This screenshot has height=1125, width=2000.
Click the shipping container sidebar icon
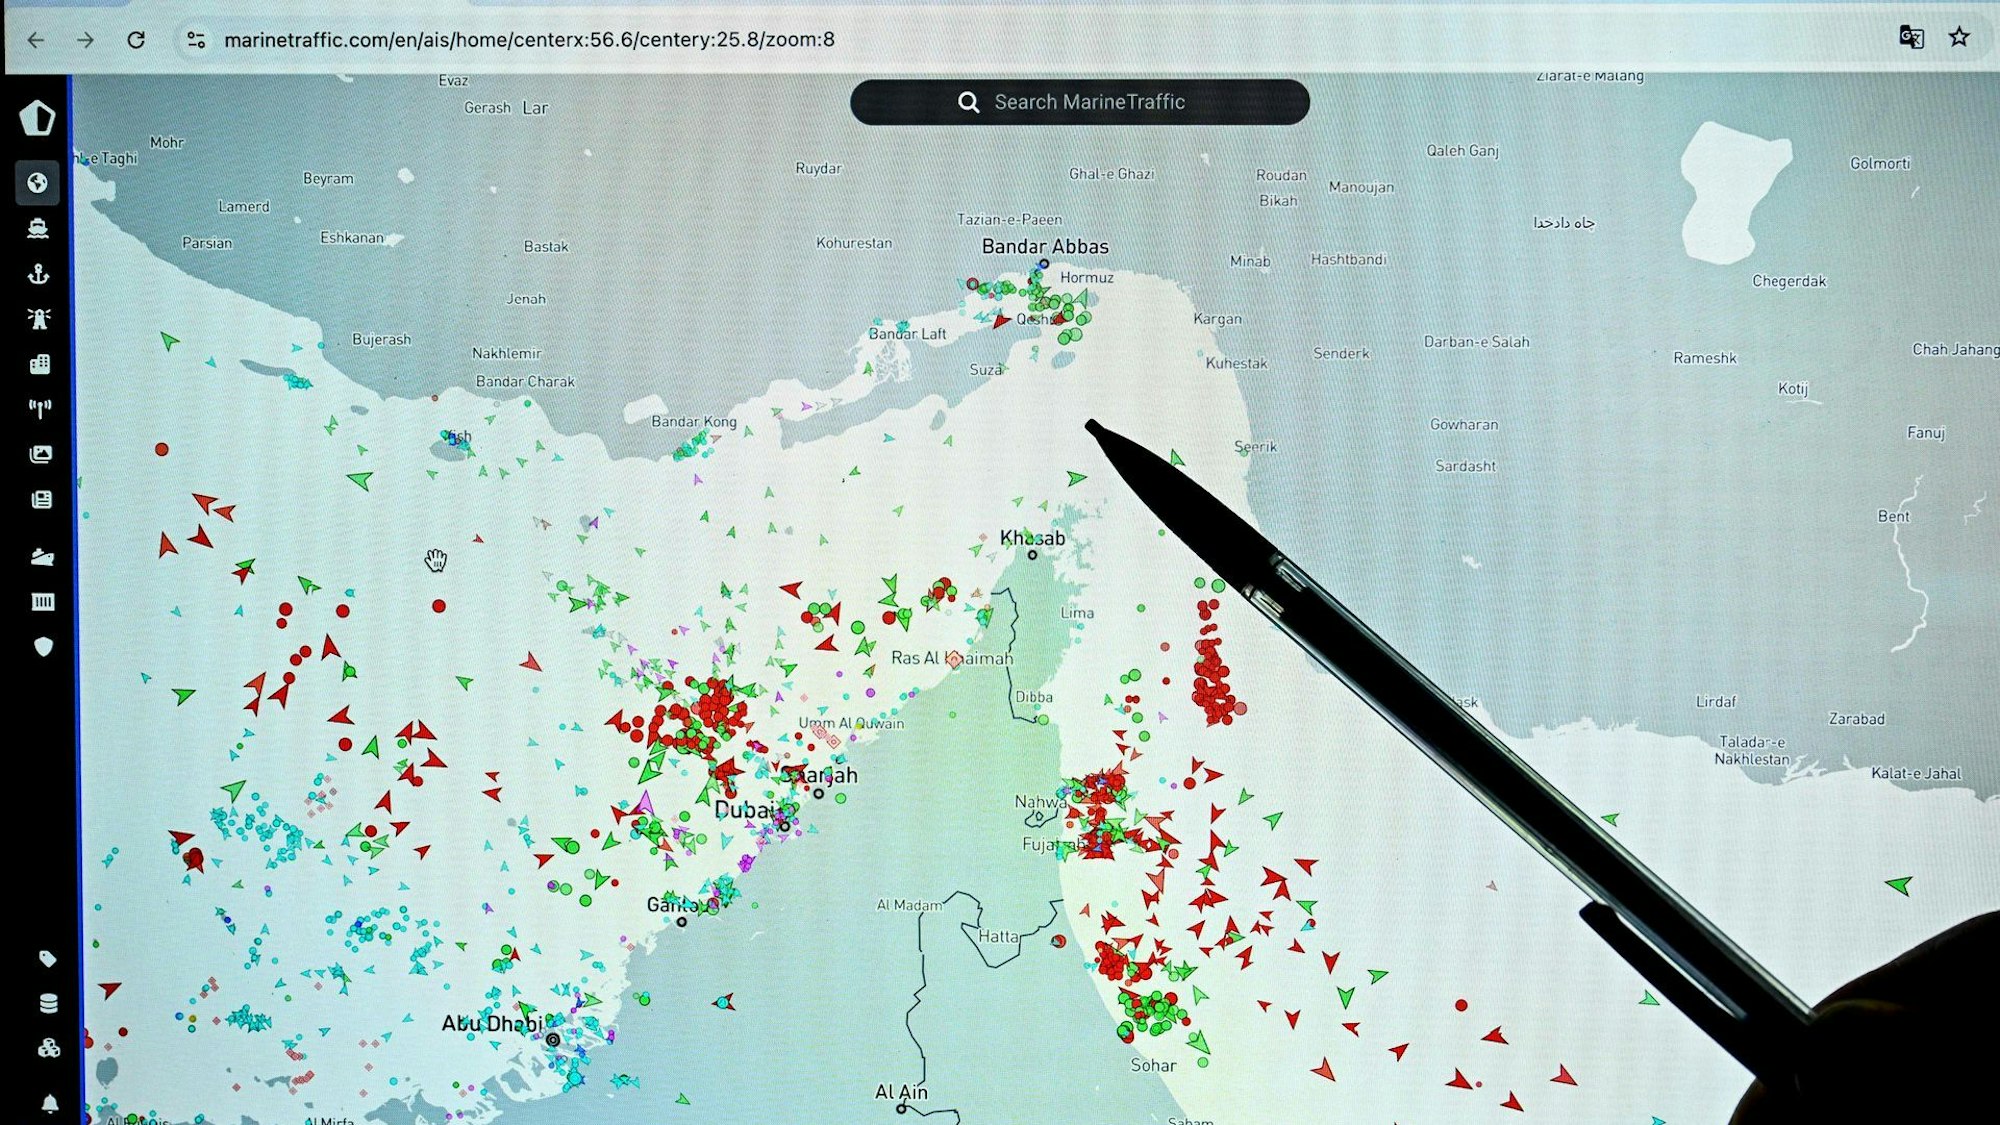coord(43,602)
